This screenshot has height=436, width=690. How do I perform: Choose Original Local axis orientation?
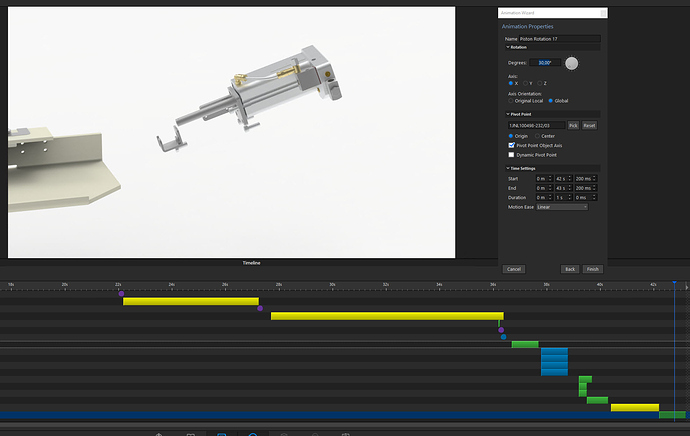coord(510,101)
